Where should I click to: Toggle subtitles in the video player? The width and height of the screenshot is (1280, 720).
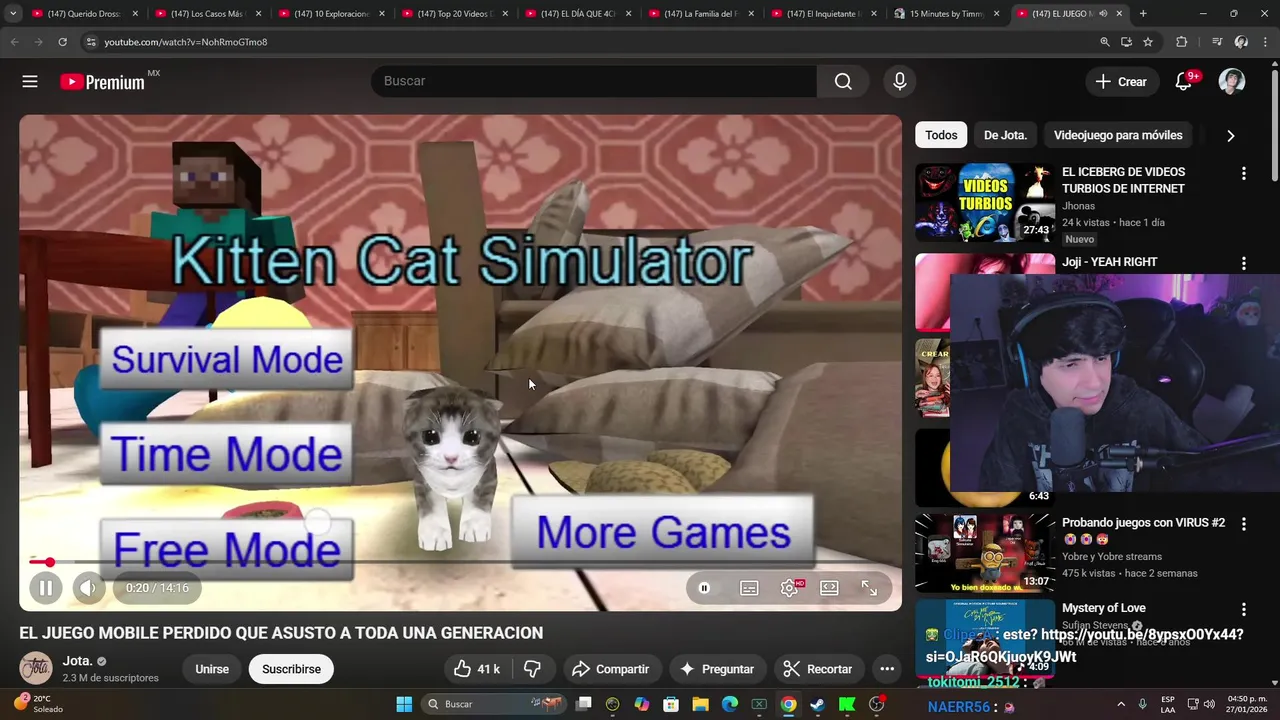click(x=749, y=588)
